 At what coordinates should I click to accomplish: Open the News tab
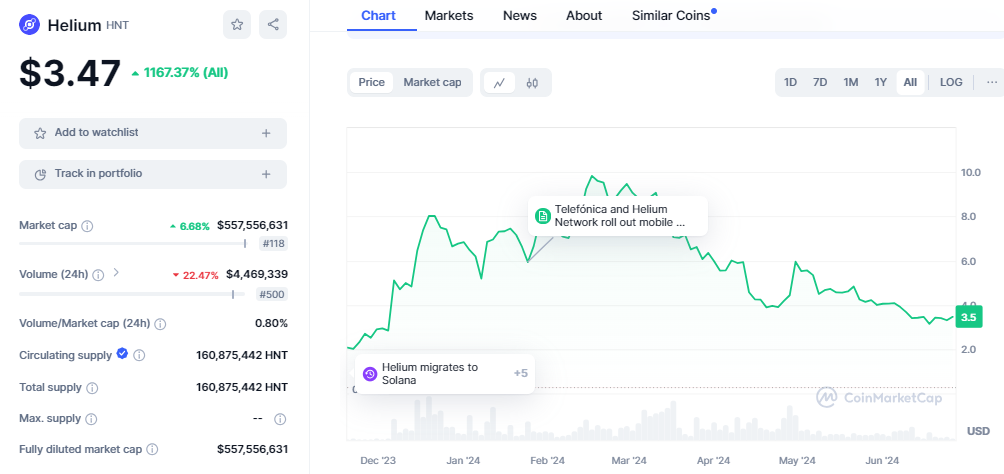[520, 15]
